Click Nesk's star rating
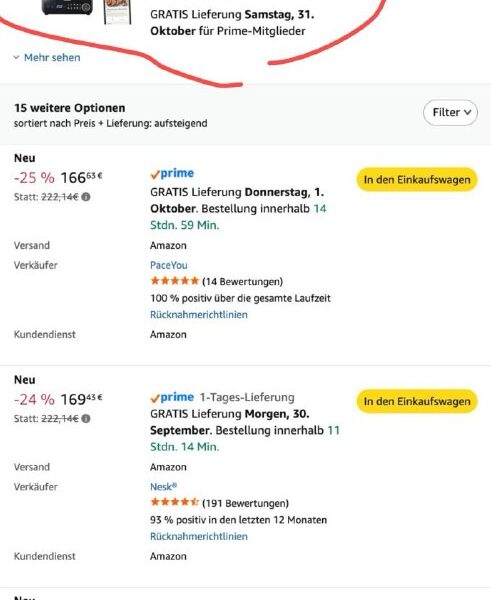Image resolution: width=491 pixels, height=600 pixels. point(175,502)
